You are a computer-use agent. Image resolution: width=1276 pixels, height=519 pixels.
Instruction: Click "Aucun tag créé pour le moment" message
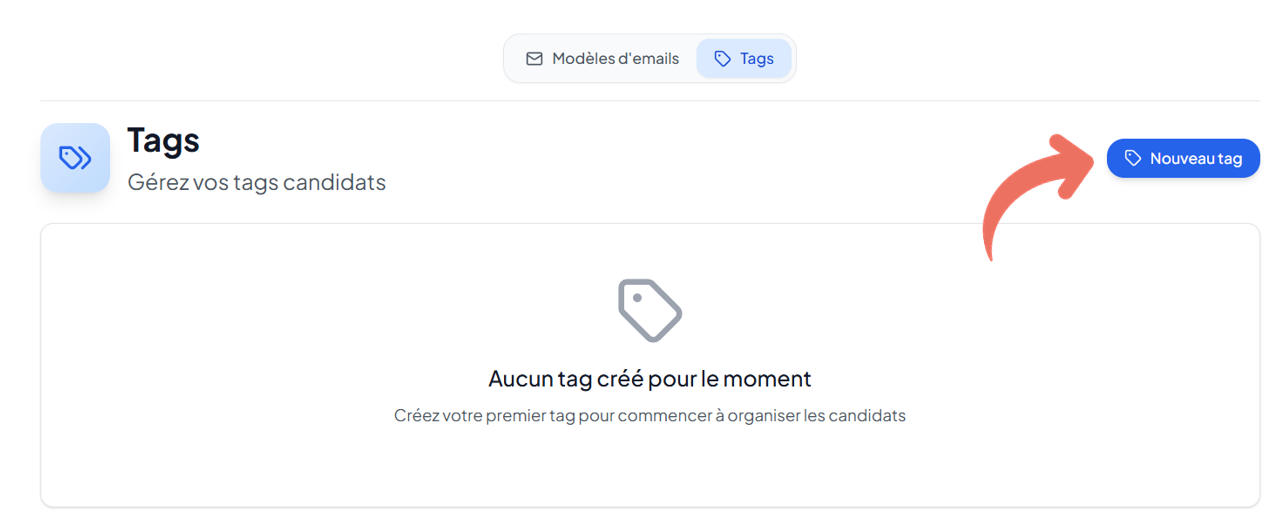650,379
